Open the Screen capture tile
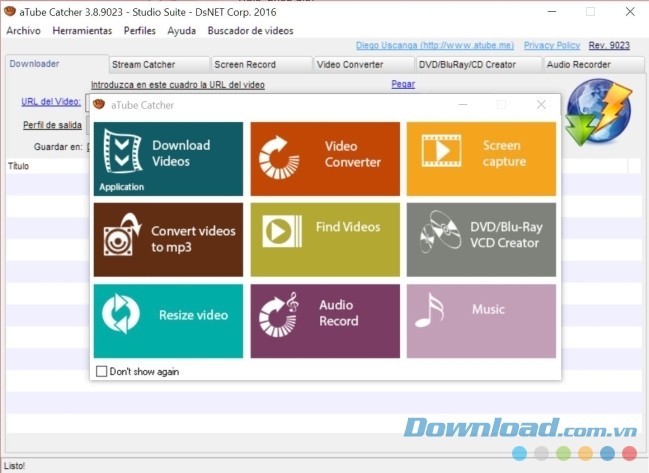This screenshot has height=473, width=649. (481, 159)
